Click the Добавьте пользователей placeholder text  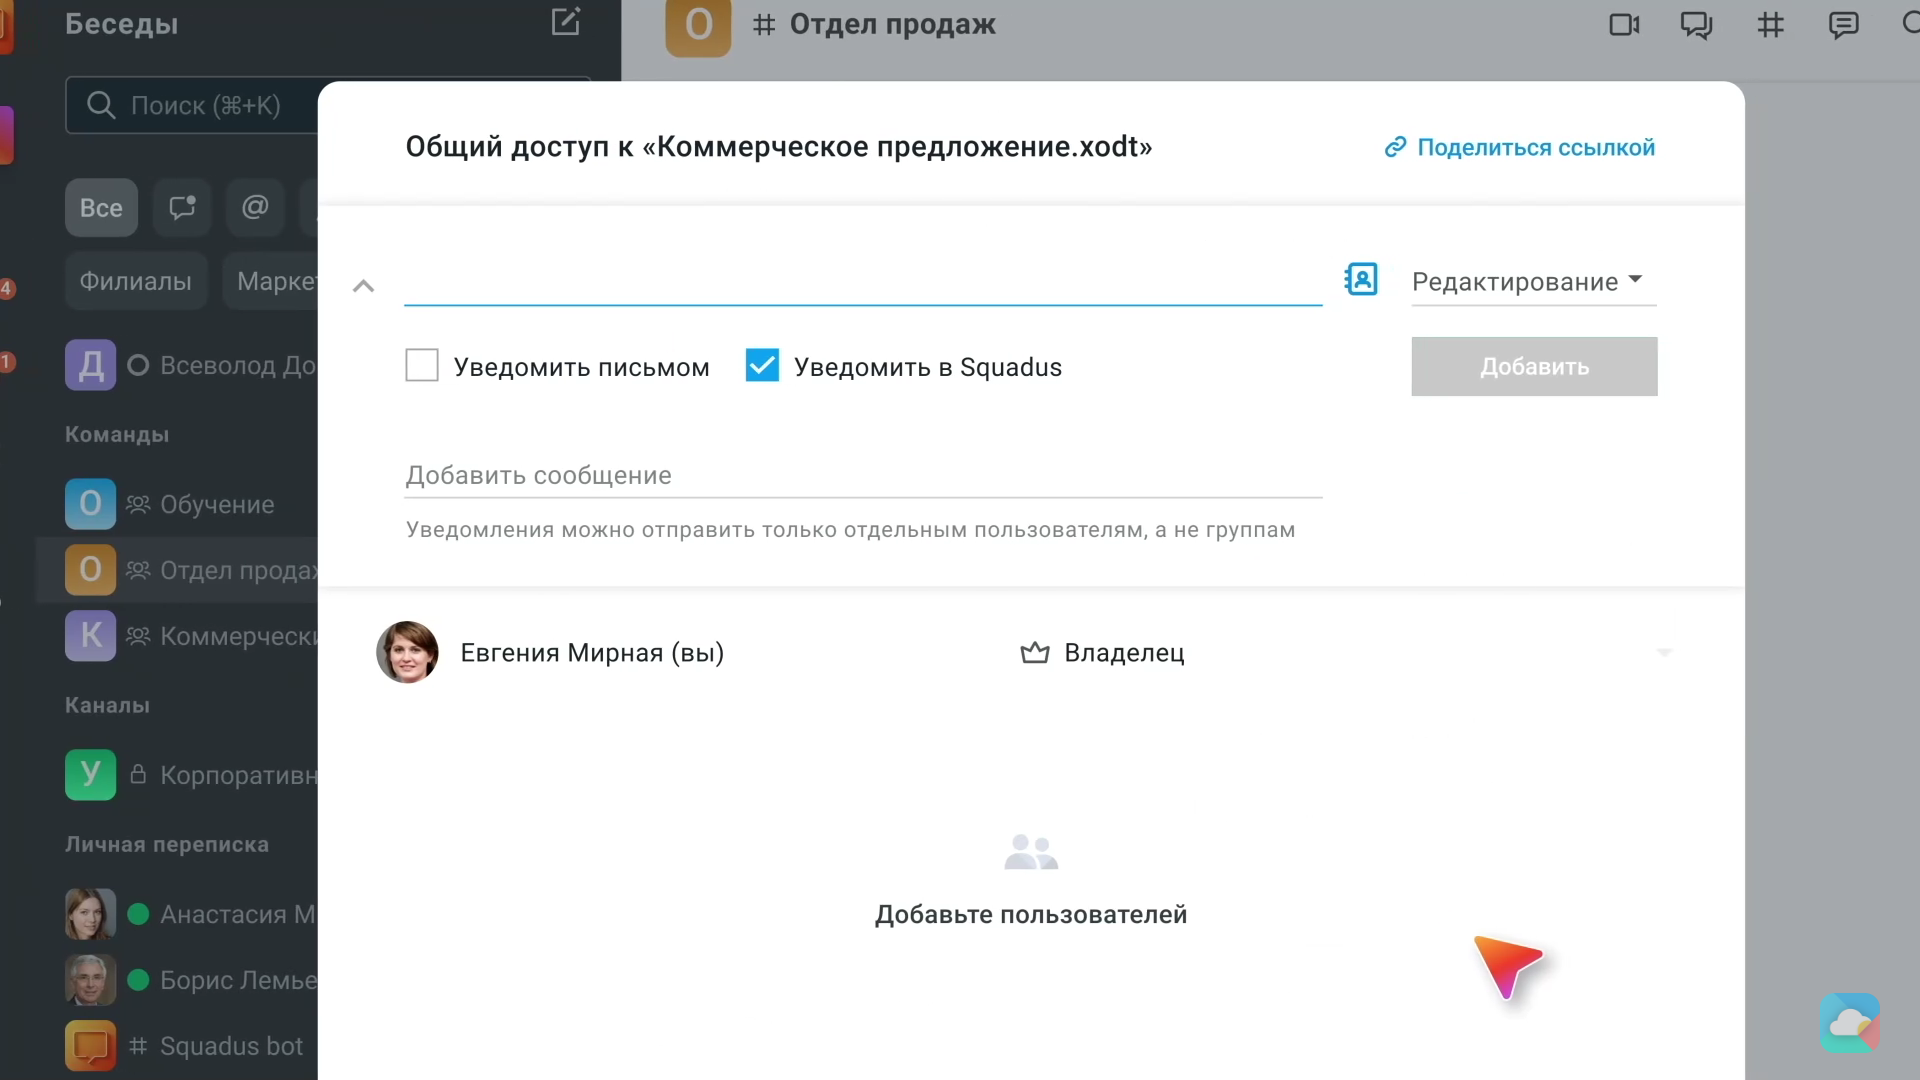pos(1031,914)
